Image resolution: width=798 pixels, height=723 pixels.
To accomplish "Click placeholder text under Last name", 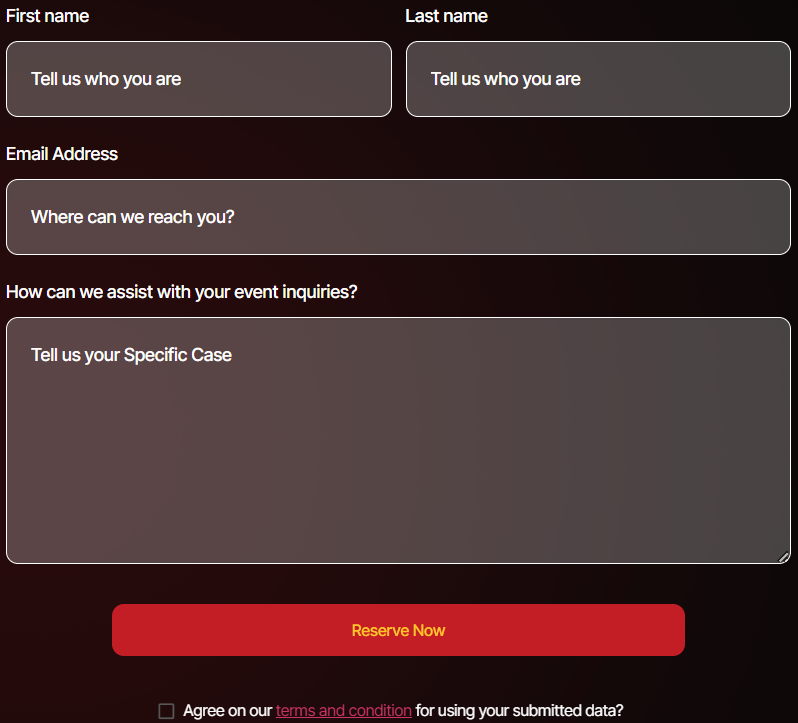I will click(x=505, y=79).
